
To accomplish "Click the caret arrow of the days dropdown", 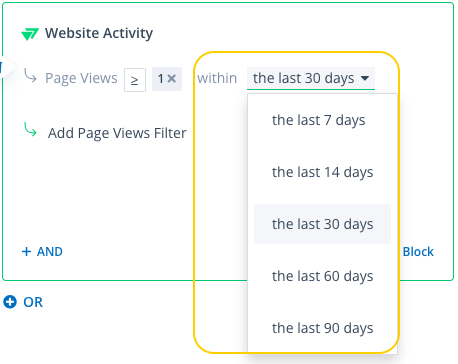I will coord(365,78).
